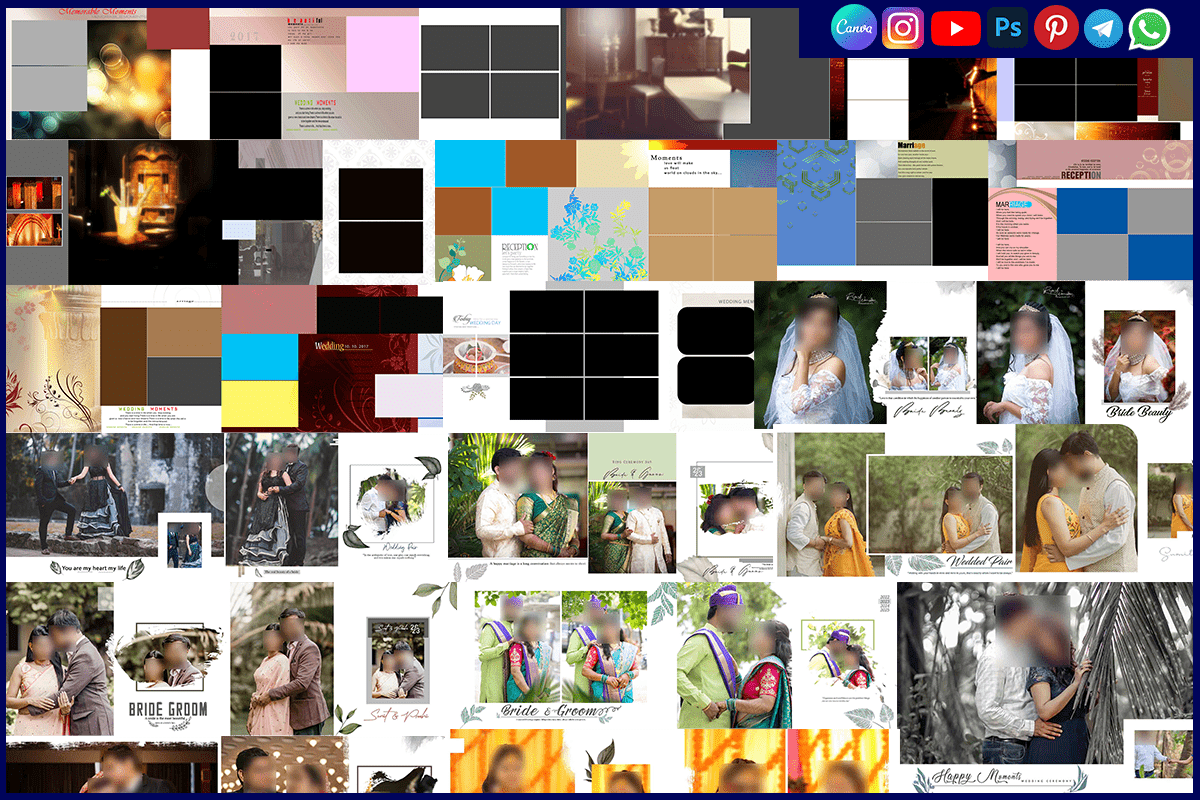Open the Canva icon
The image size is (1200, 800).
pyautogui.click(x=853, y=27)
